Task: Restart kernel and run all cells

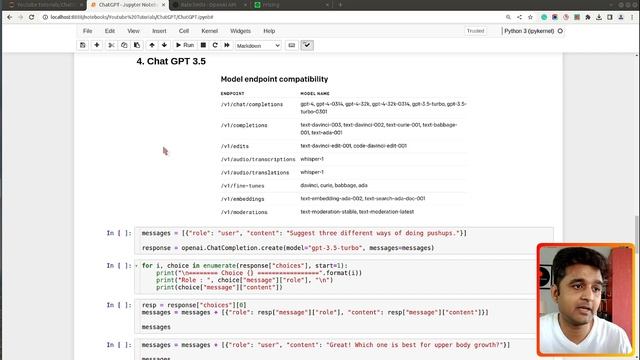Action: click(x=227, y=45)
